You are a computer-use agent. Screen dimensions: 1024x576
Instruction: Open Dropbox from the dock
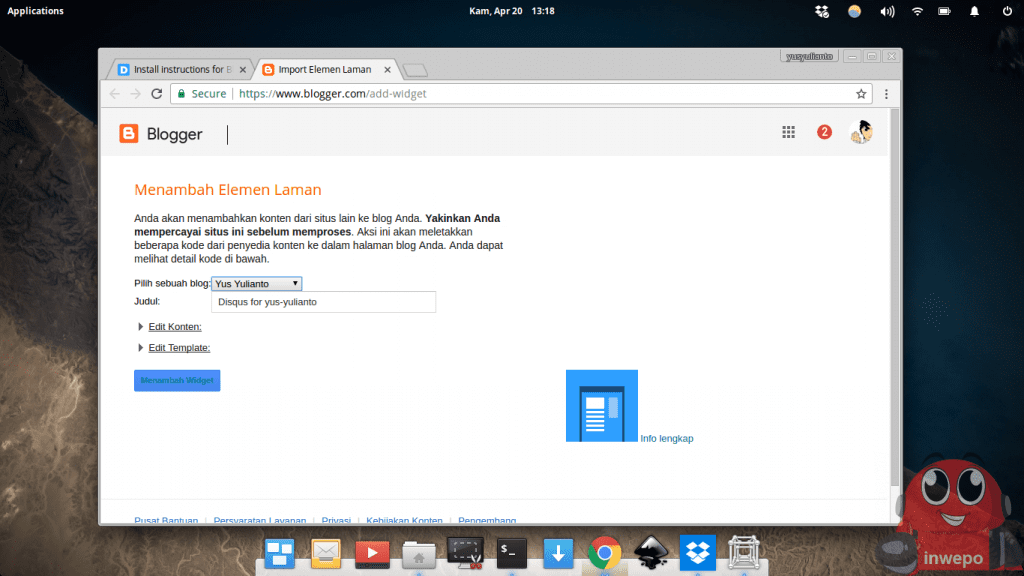[x=697, y=552]
